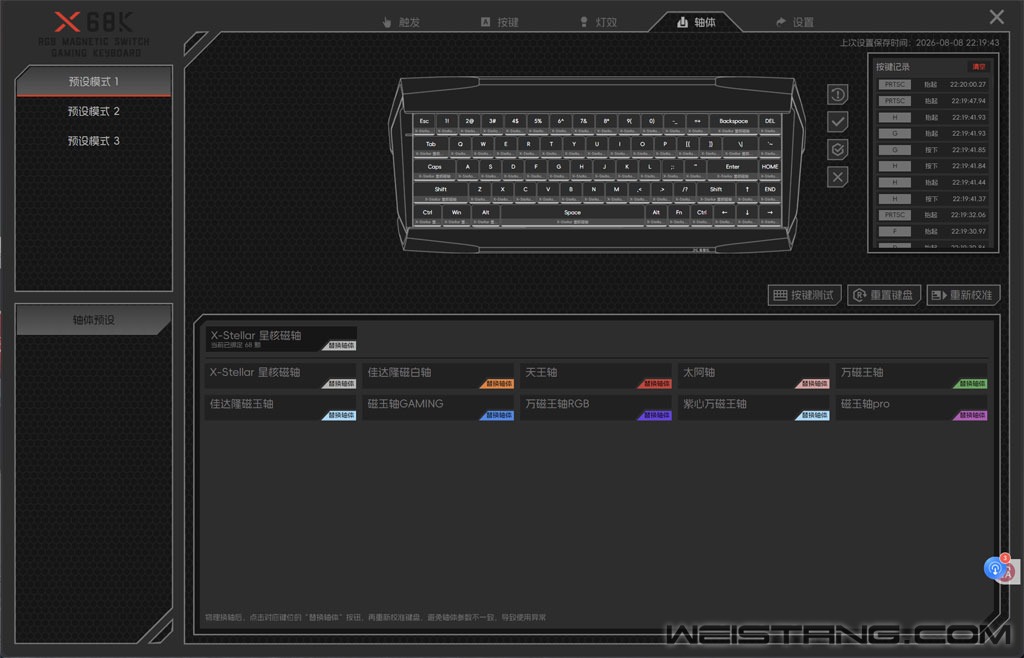Viewport: 1024px width, 658px height.
Task: Click the up arrow key on keyboard diagram
Action: pyautogui.click(x=747, y=192)
